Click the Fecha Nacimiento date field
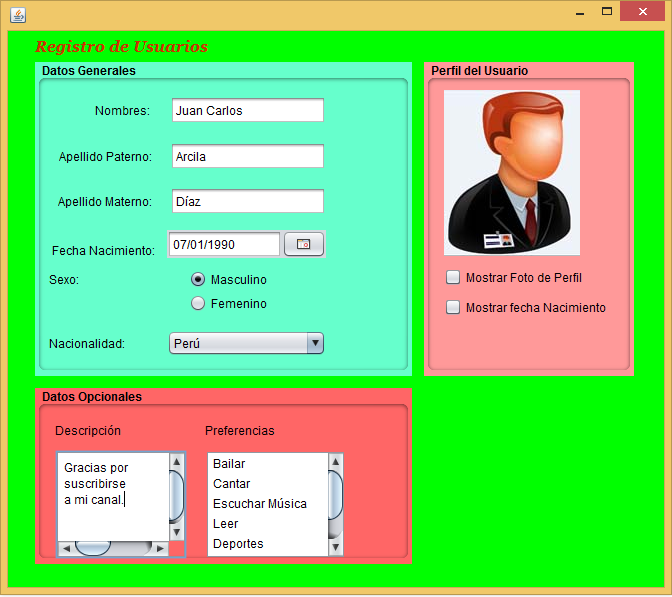 [224, 244]
